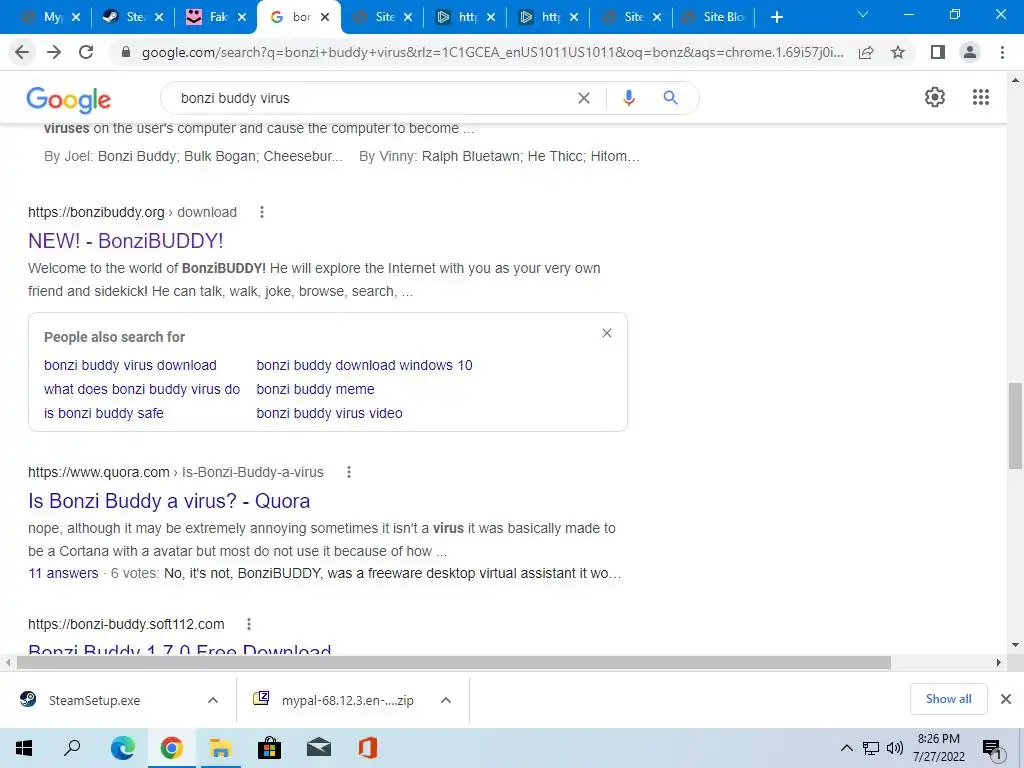Image resolution: width=1024 pixels, height=768 pixels.
Task: Launch Microsoft Edge from taskbar
Action: point(122,748)
